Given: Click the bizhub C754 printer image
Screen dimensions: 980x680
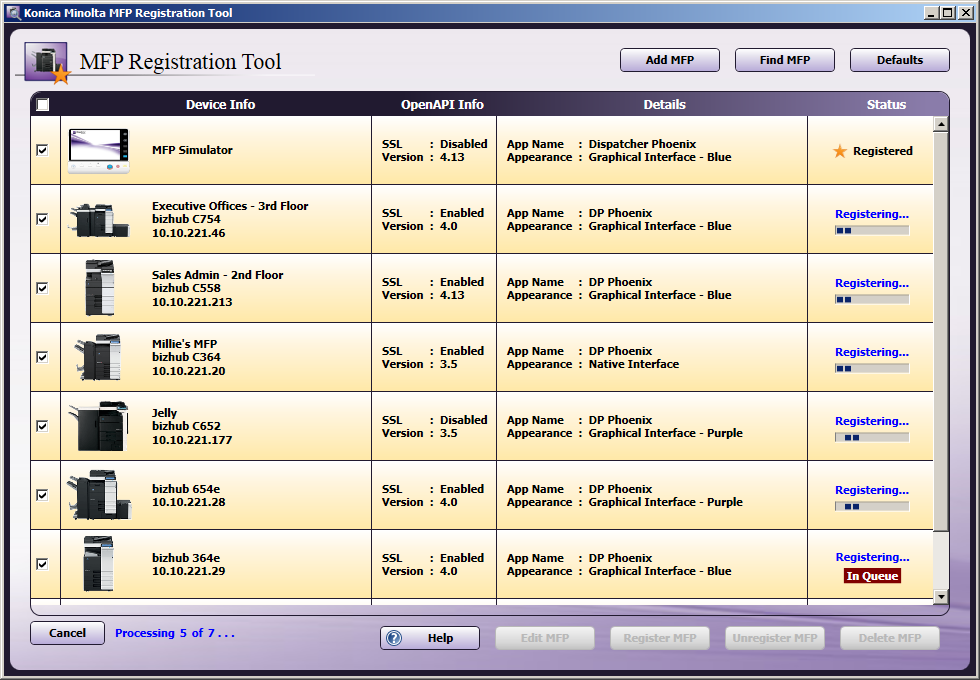Looking at the screenshot, I should (x=99, y=220).
